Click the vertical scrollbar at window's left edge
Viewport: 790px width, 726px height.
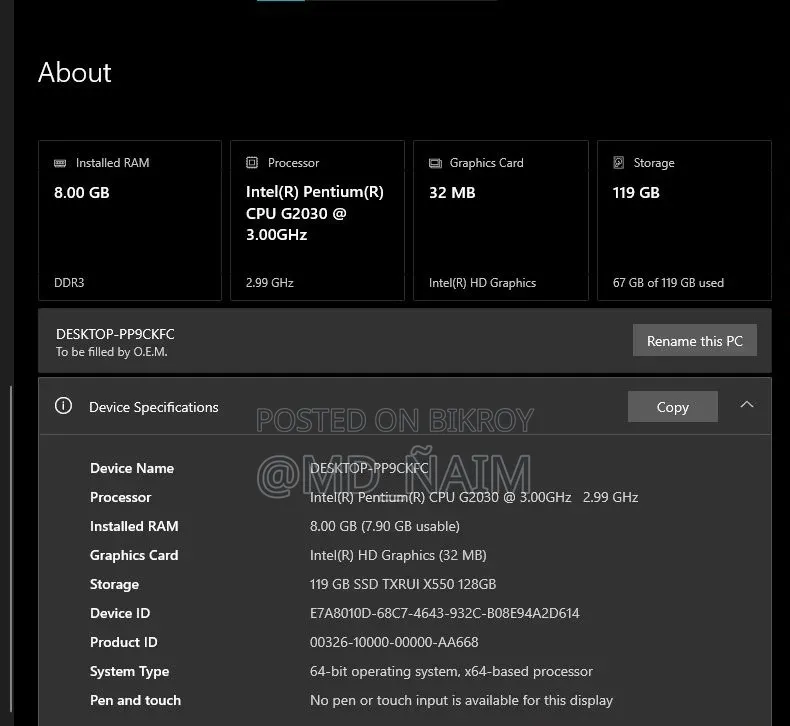click(11, 549)
